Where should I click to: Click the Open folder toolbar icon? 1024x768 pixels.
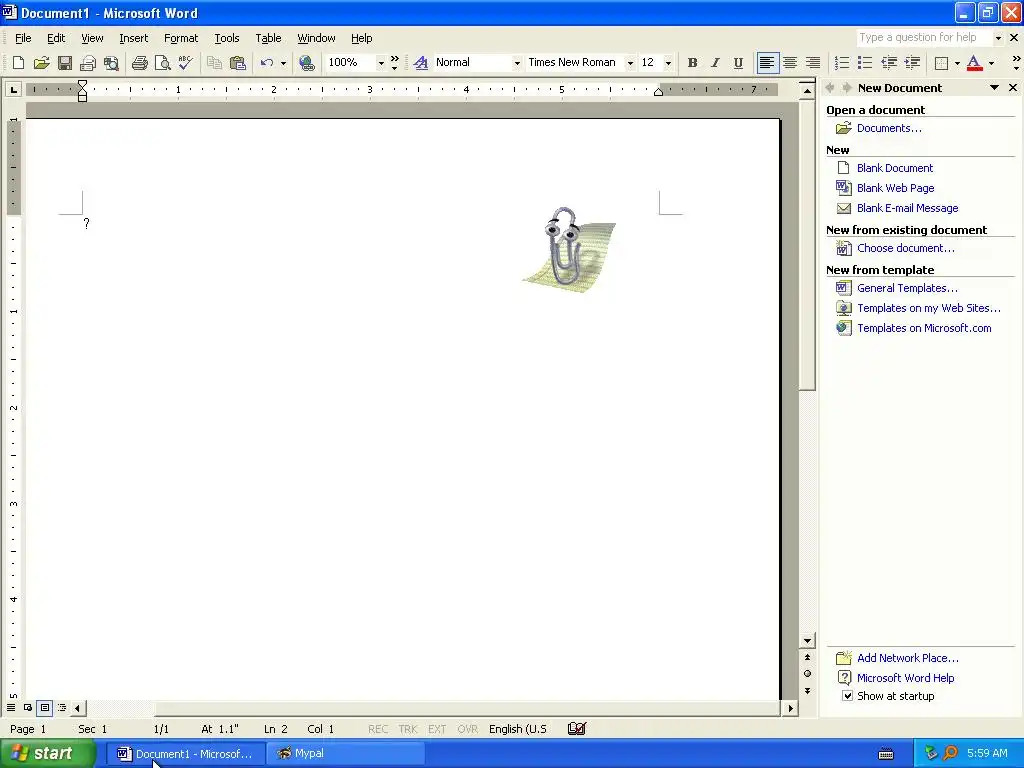coord(41,63)
